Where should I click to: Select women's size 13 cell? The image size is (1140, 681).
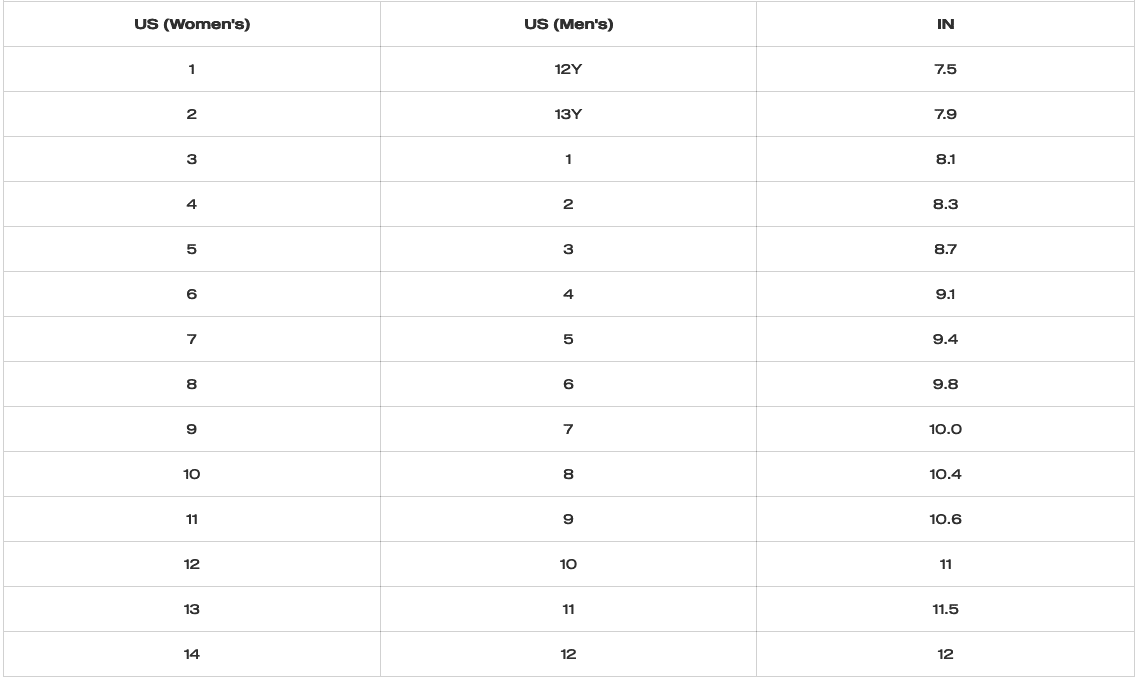coord(192,609)
